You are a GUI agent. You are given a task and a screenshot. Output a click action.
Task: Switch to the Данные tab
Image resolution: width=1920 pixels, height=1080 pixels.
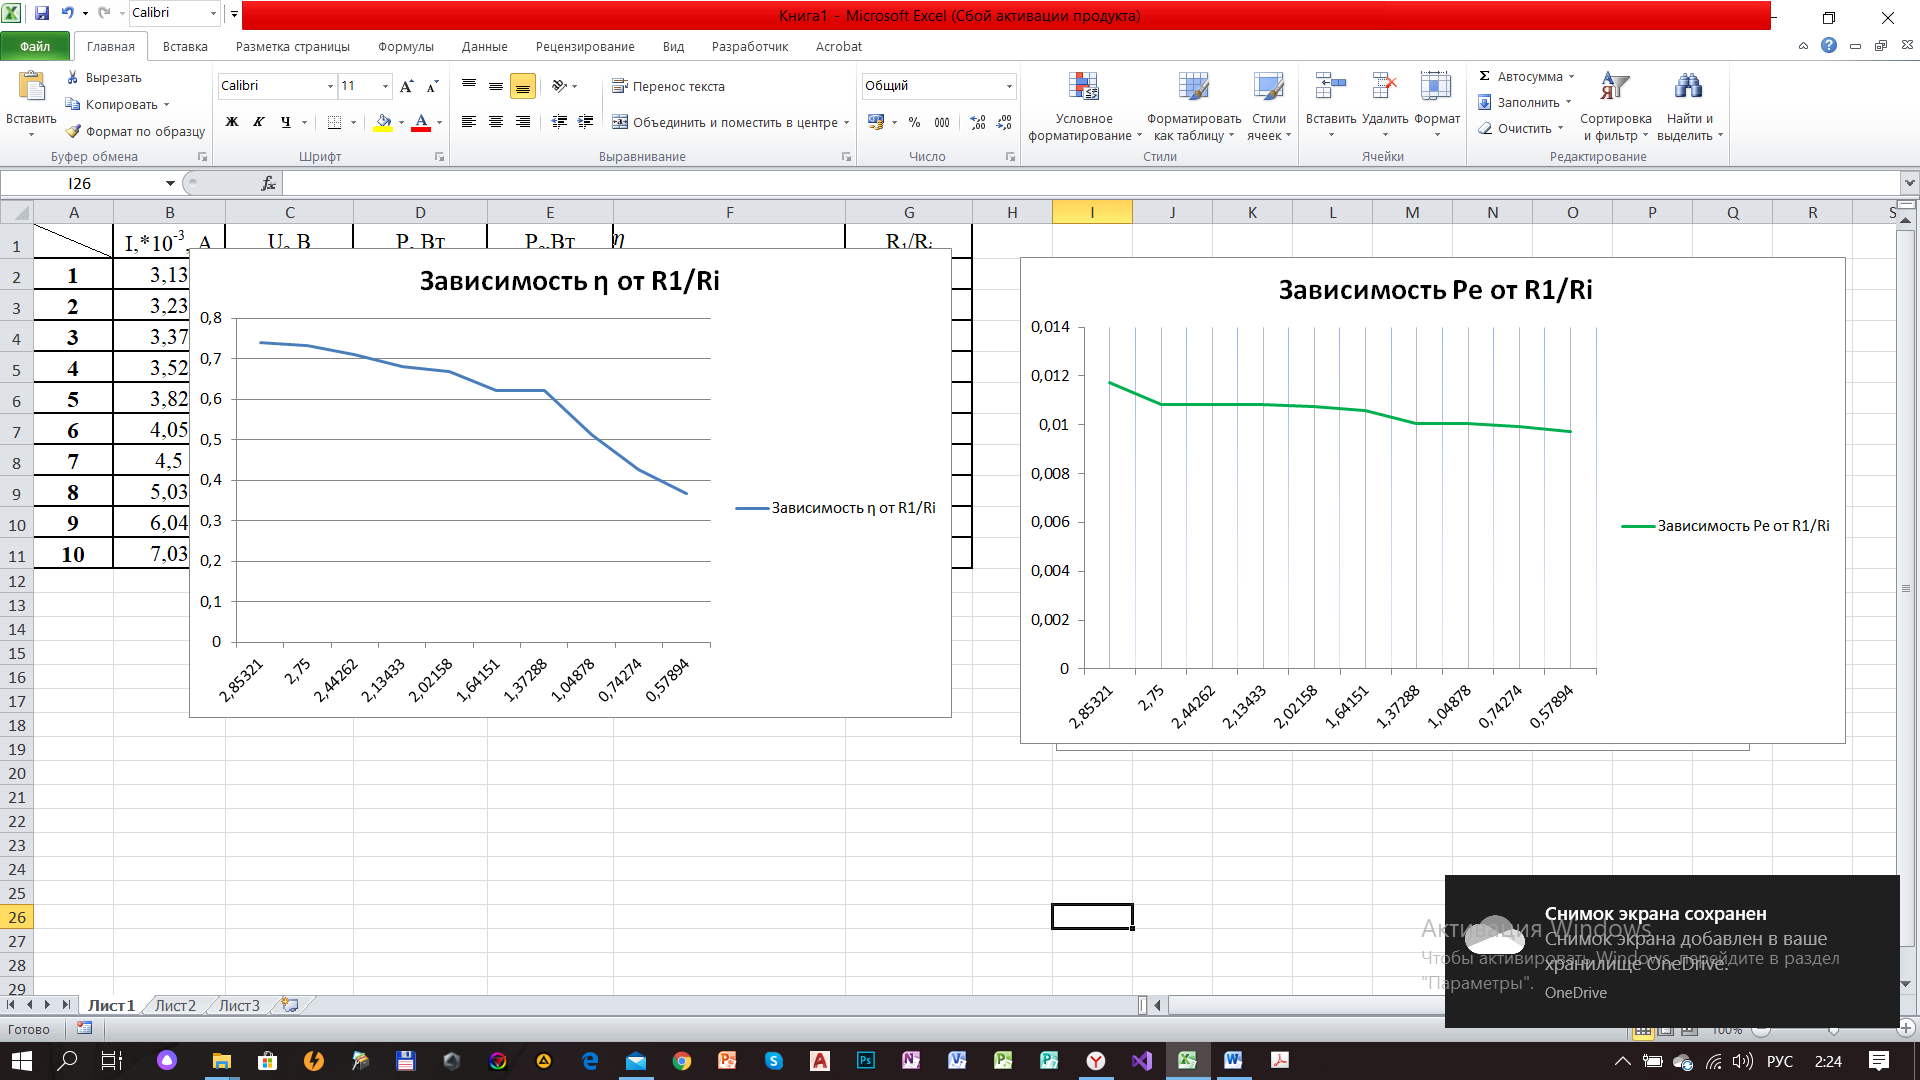point(484,46)
